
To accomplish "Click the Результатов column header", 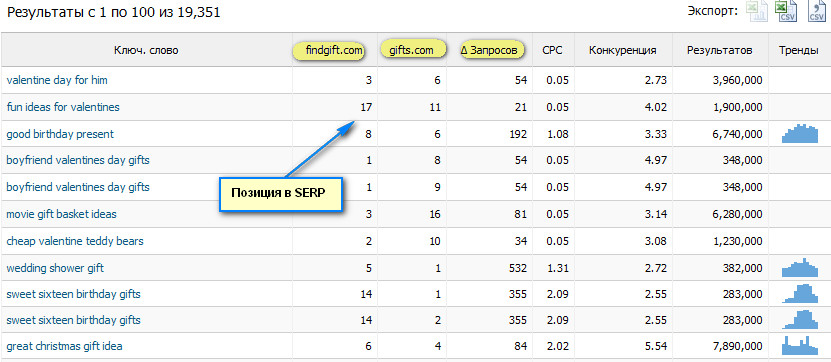I will [720, 50].
